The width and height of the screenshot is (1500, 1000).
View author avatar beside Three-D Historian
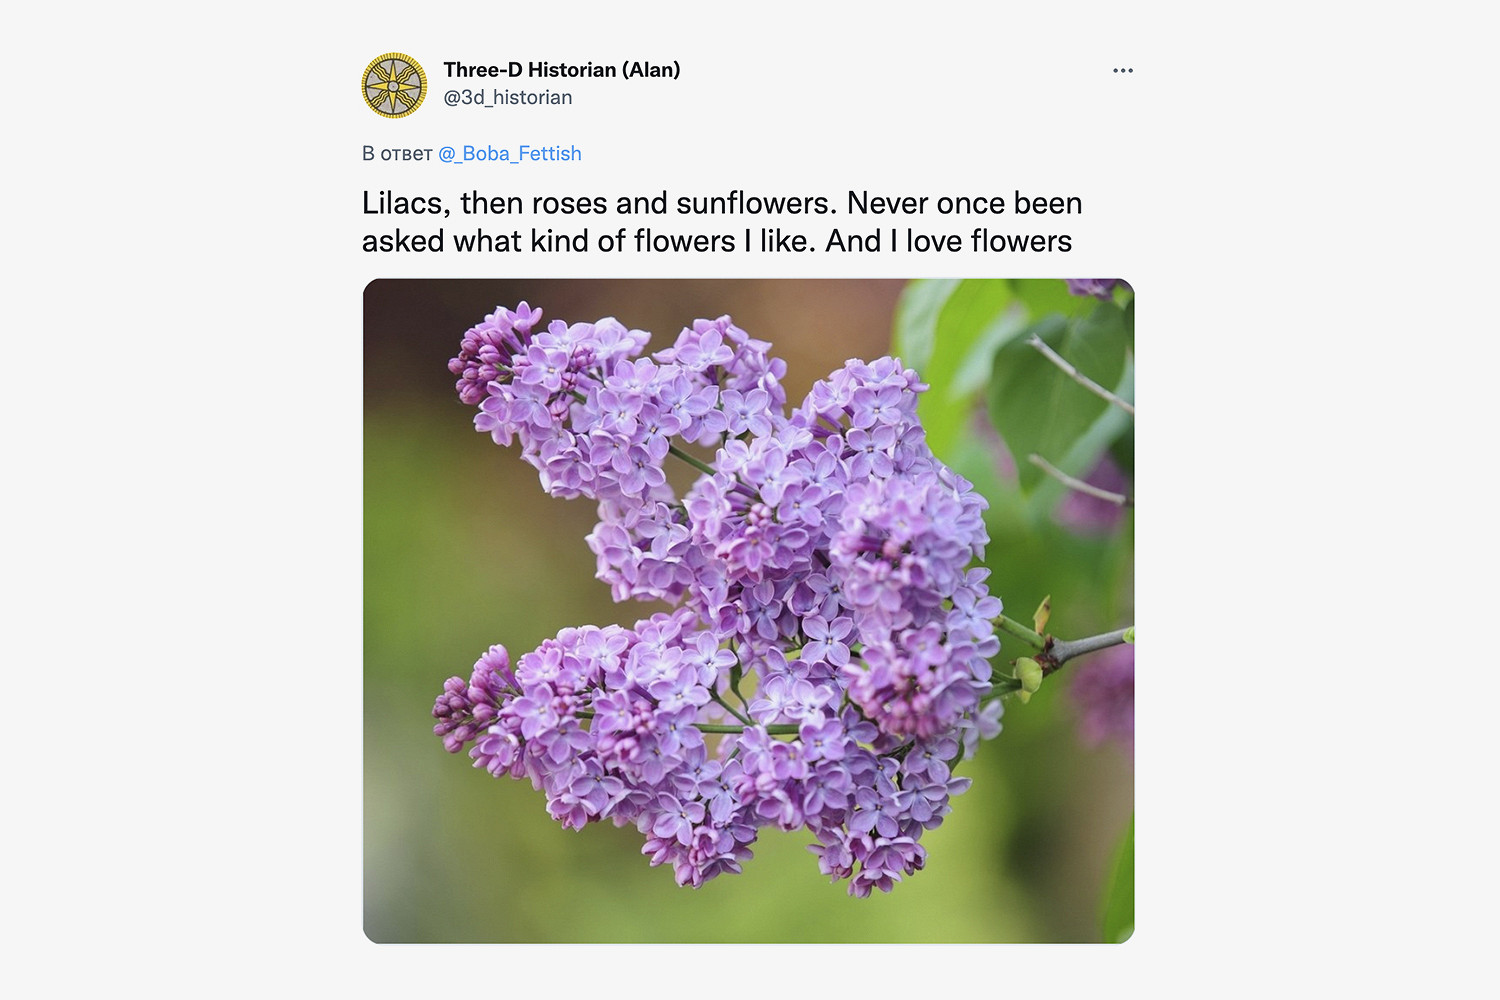(x=394, y=86)
